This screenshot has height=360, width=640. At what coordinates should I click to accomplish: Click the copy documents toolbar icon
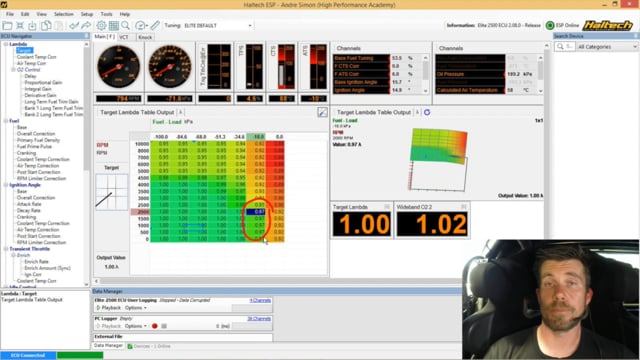coord(46,26)
